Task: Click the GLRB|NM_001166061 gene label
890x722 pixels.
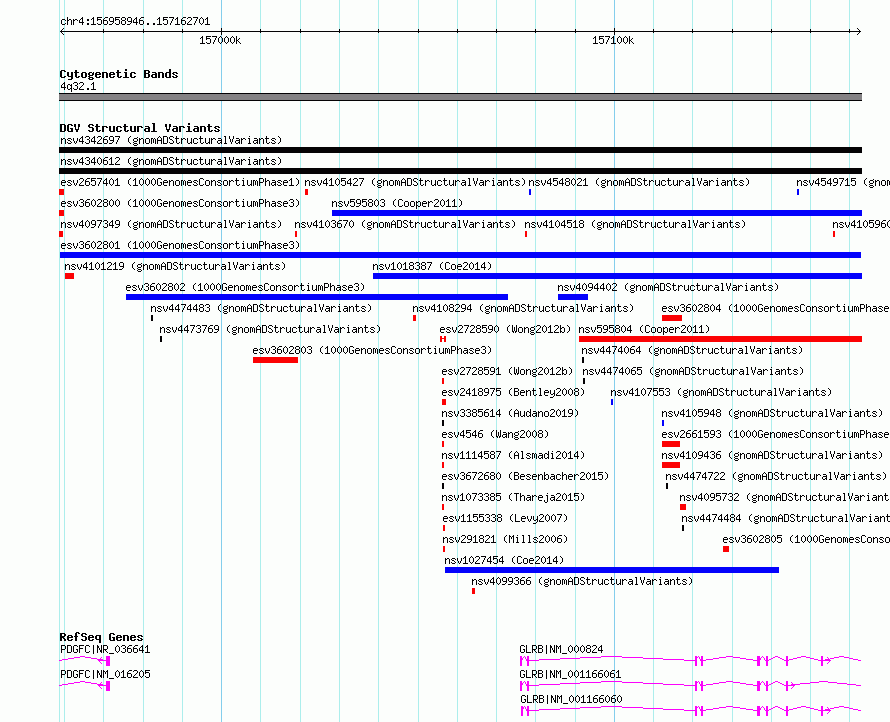Action: point(570,674)
